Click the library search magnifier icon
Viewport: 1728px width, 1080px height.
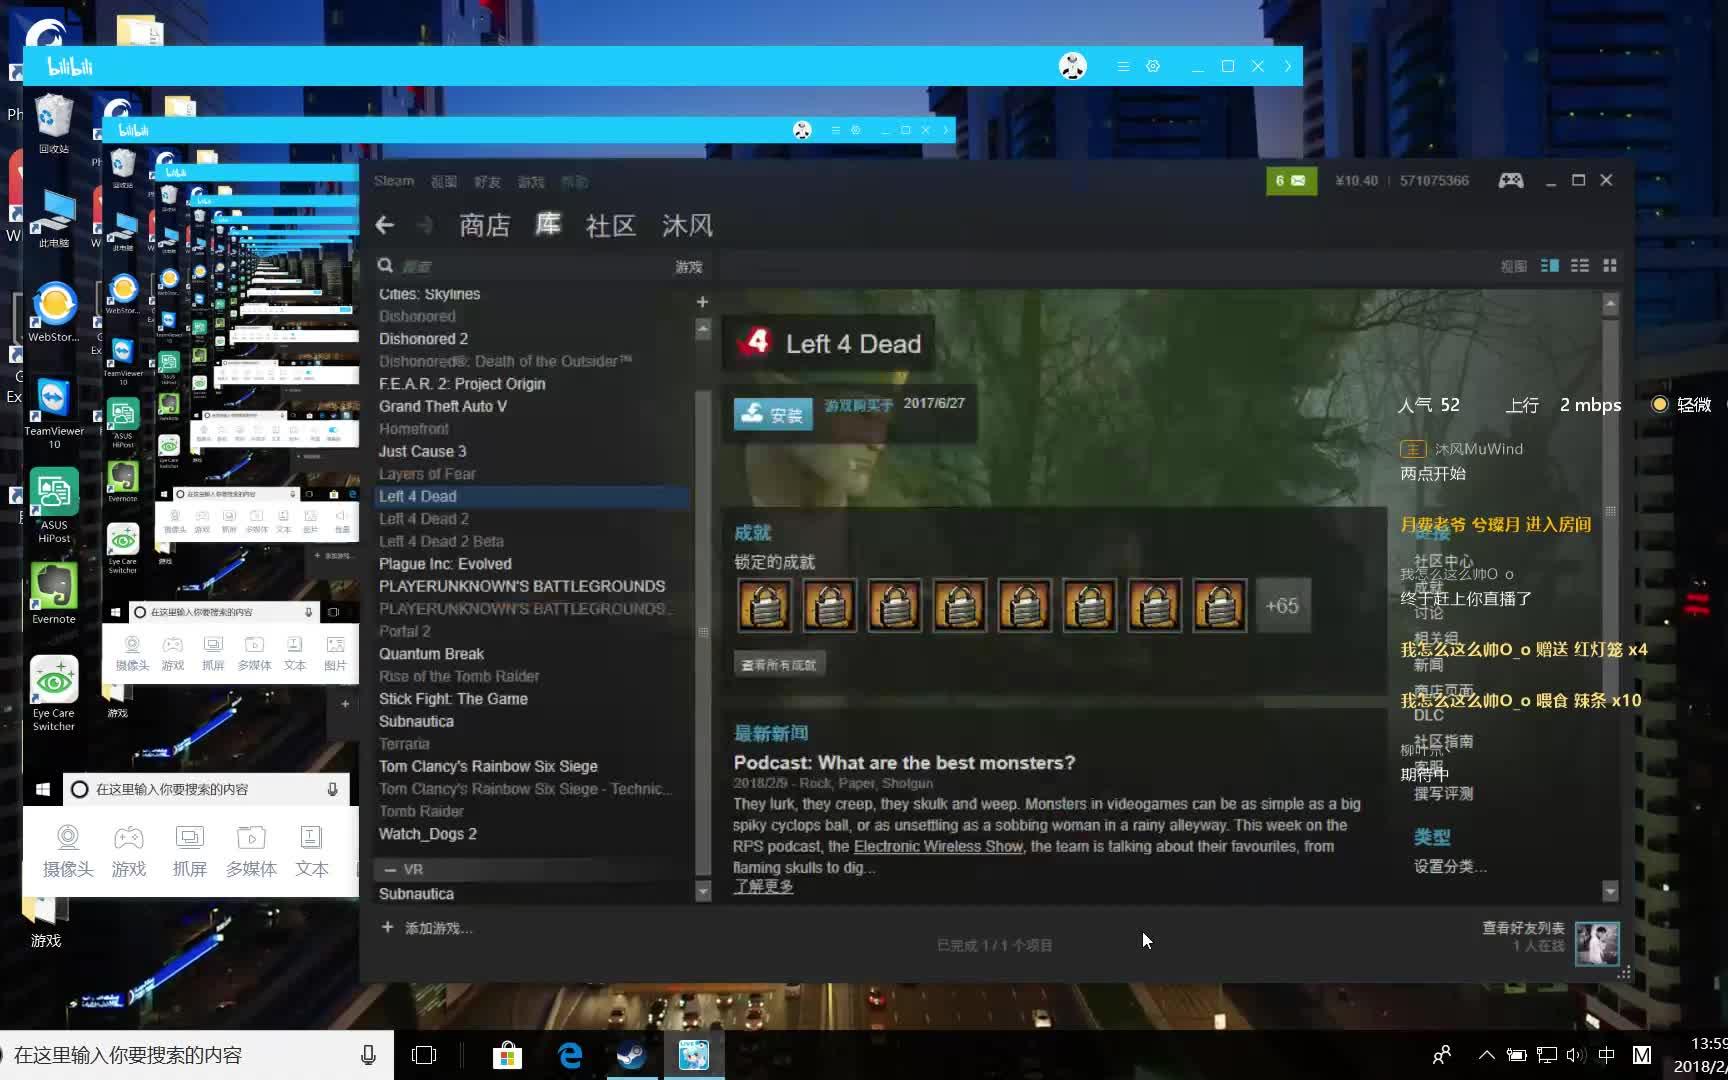[385, 266]
